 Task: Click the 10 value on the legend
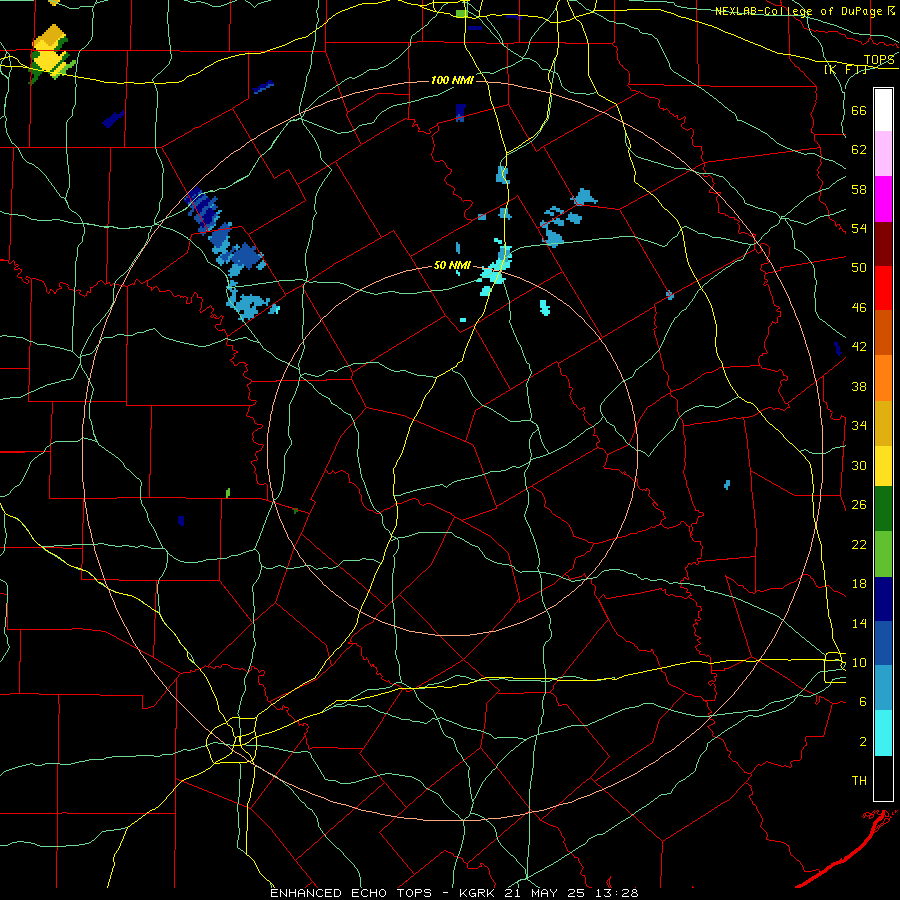point(859,662)
